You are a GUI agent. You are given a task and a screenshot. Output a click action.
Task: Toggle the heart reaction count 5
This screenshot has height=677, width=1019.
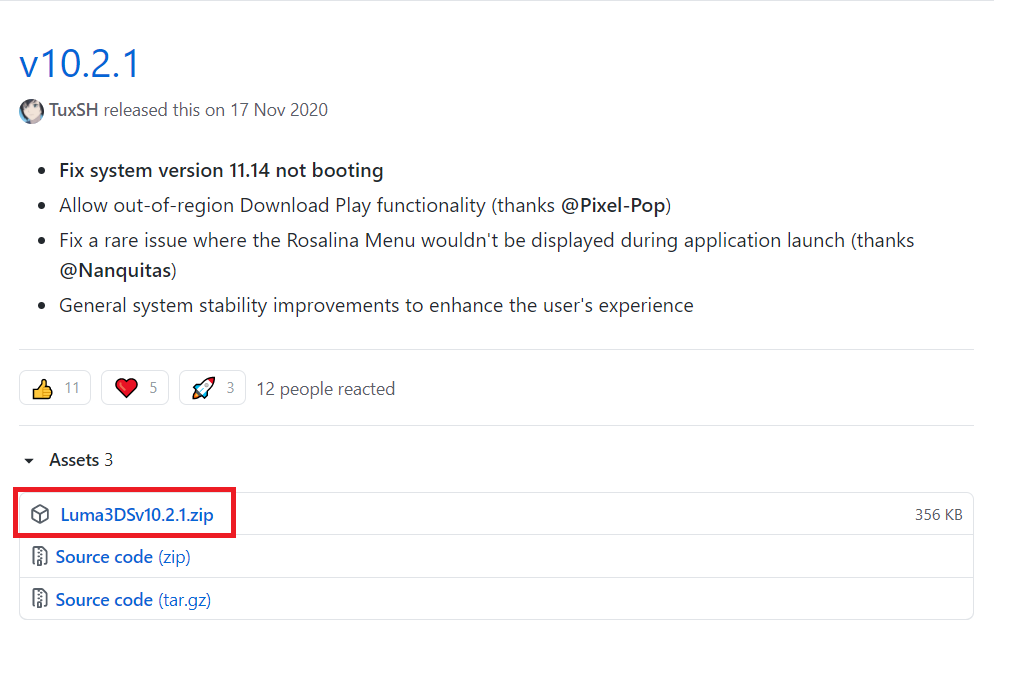coord(153,388)
